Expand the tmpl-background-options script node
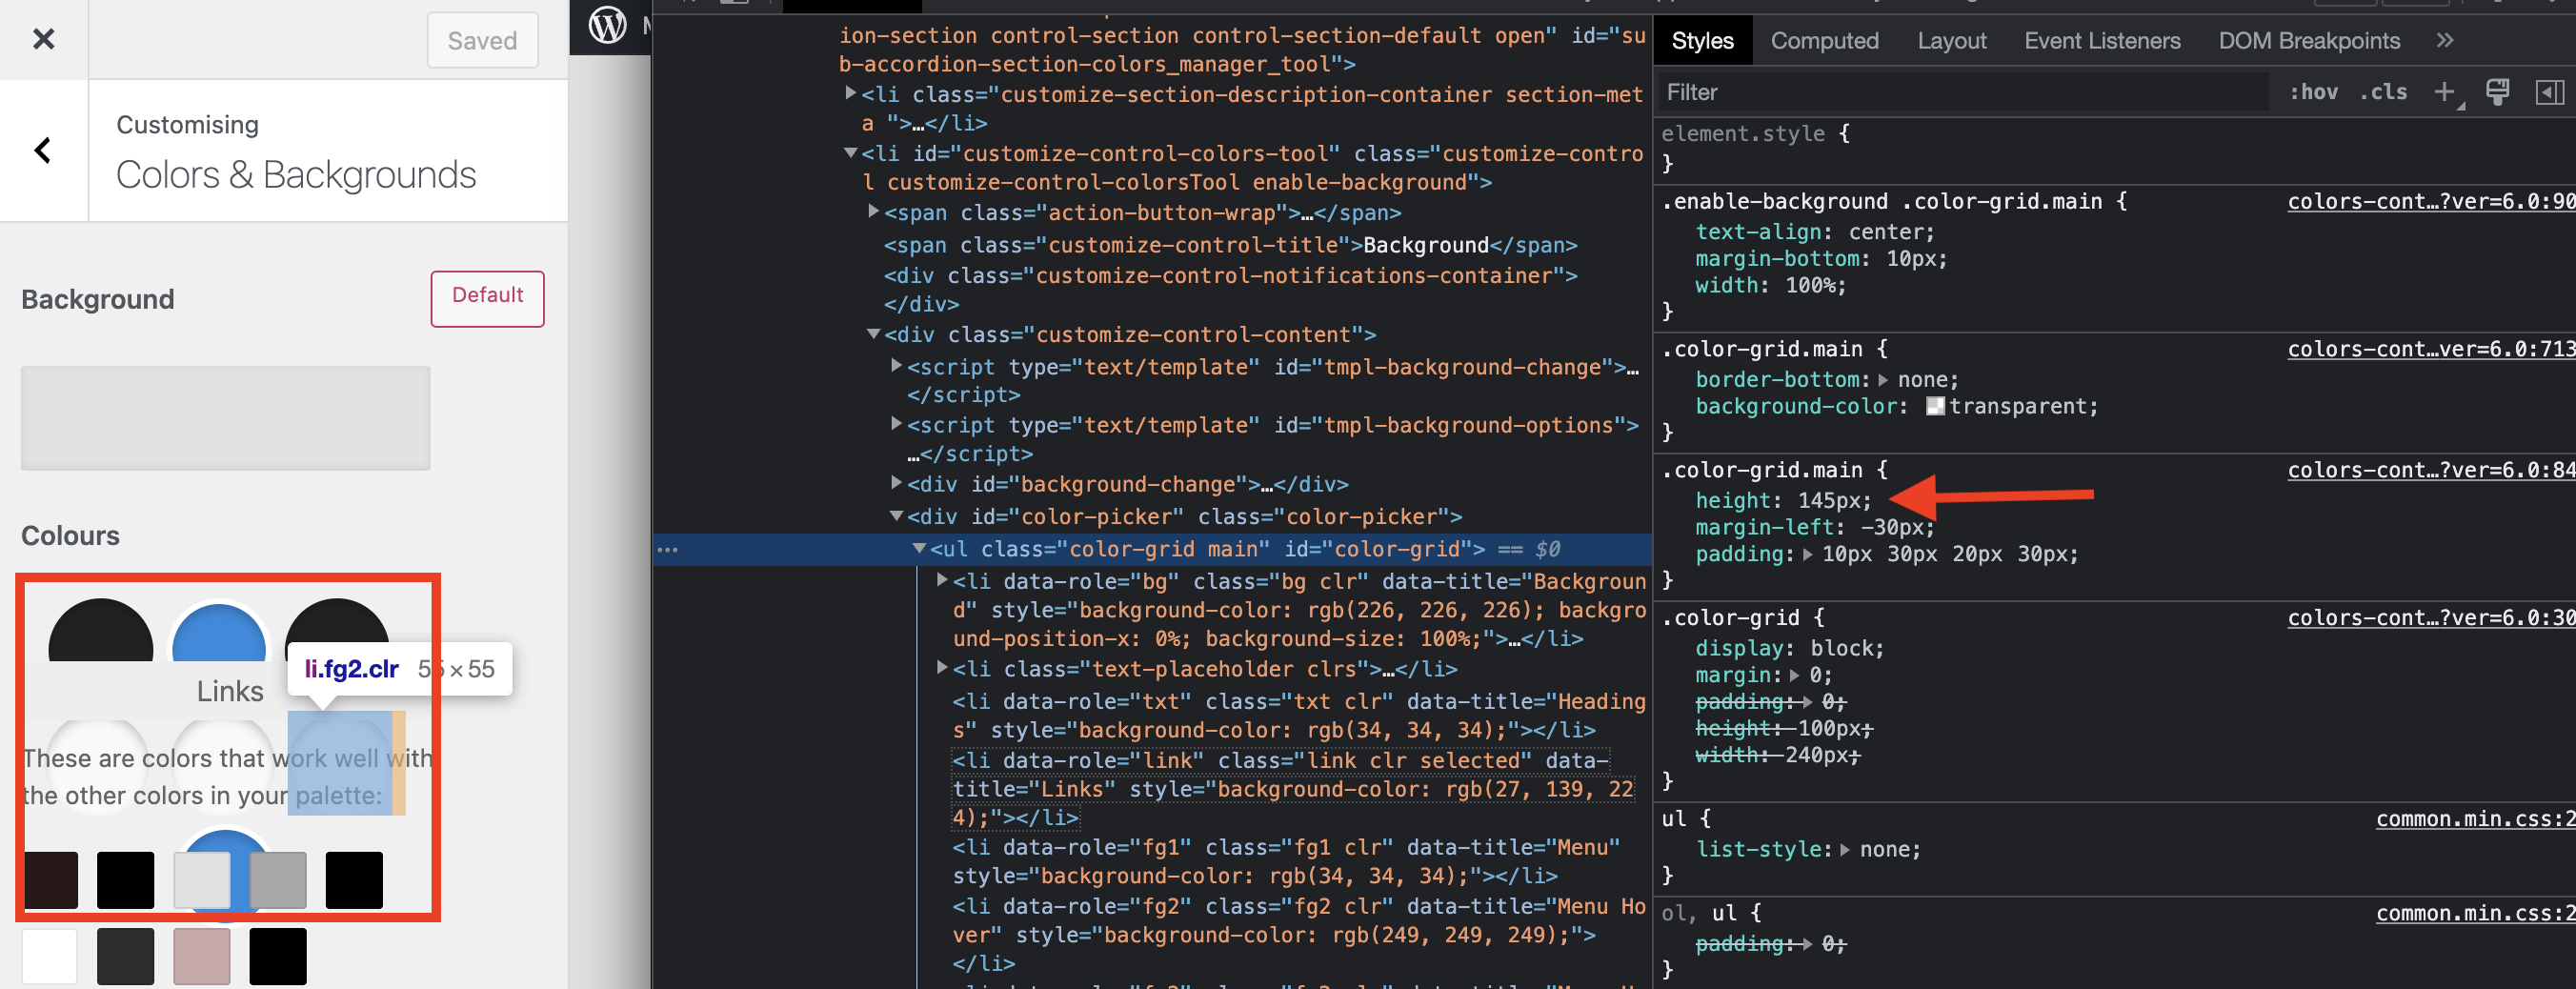The height and width of the screenshot is (989, 2576). click(x=896, y=424)
